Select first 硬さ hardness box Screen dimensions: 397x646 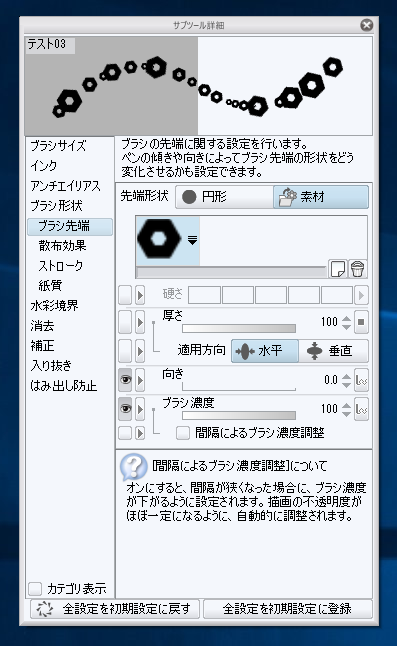tap(204, 295)
